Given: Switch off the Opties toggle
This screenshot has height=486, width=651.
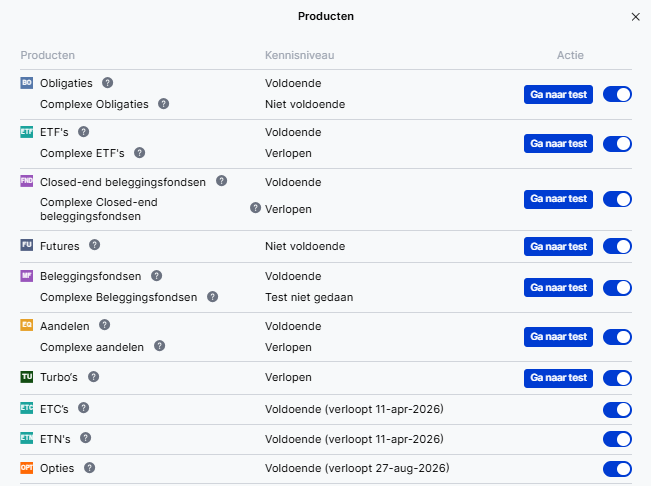Looking at the screenshot, I should tap(617, 468).
